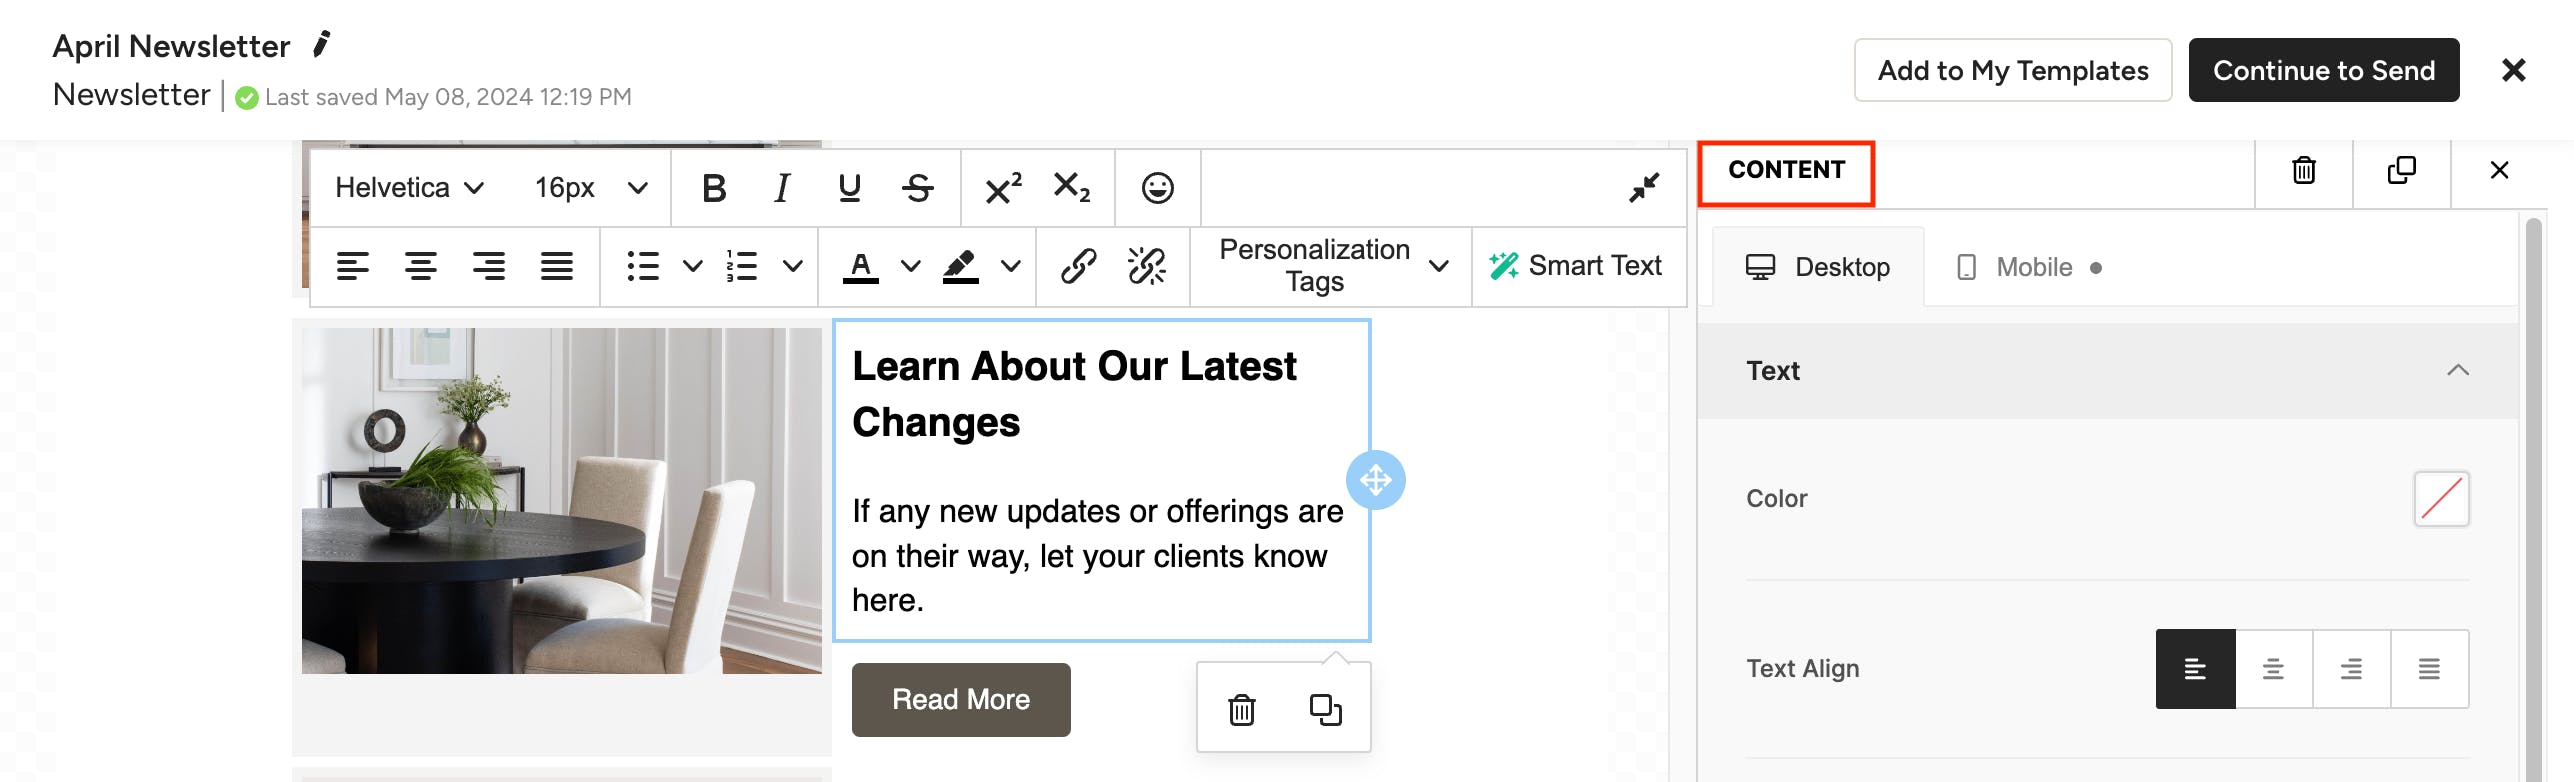Click Add to My Templates
2574x782 pixels.
(2012, 70)
